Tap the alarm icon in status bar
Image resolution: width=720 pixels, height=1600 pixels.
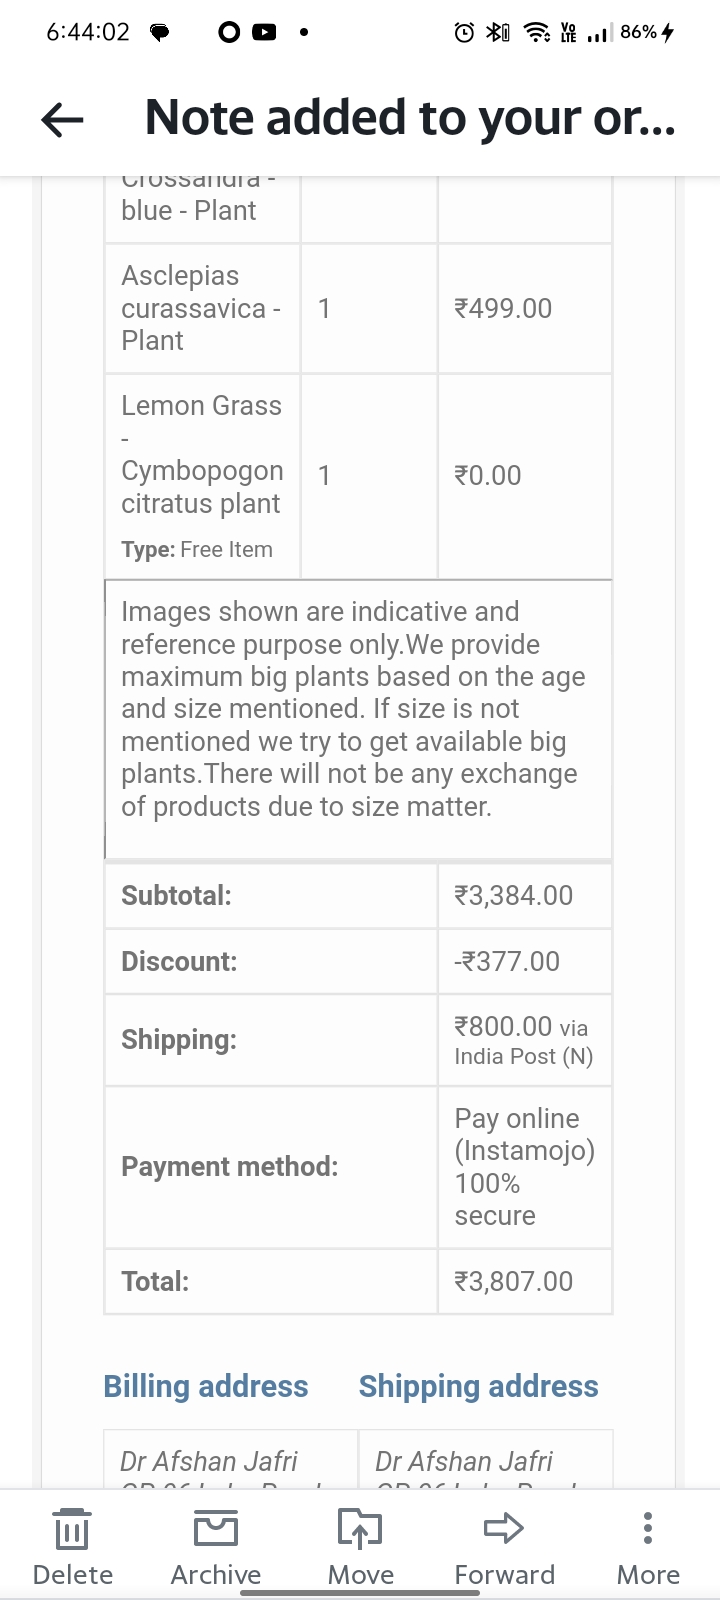coord(464,33)
